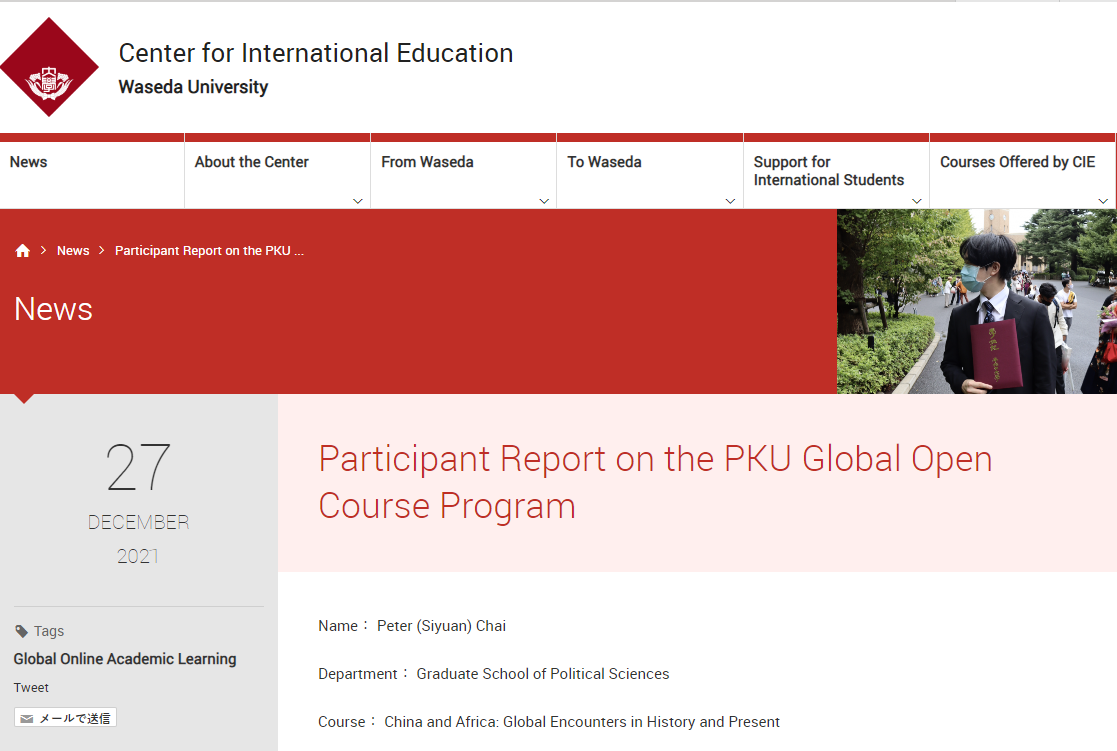Expand Support for International Students arrow

916,201
